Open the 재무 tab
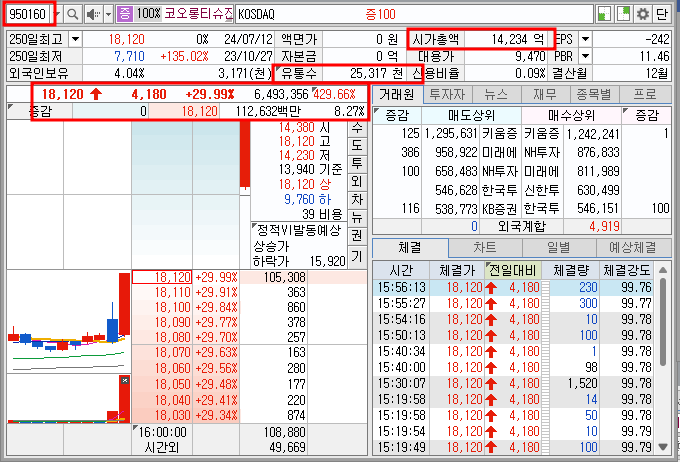 coord(545,94)
